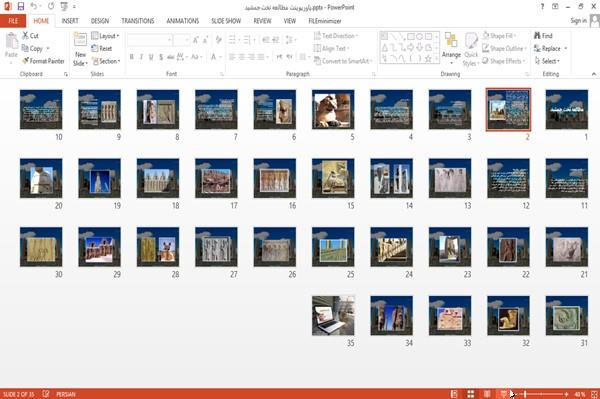
Task: Collapse the ribbon with the arrow
Action: [x=593, y=74]
